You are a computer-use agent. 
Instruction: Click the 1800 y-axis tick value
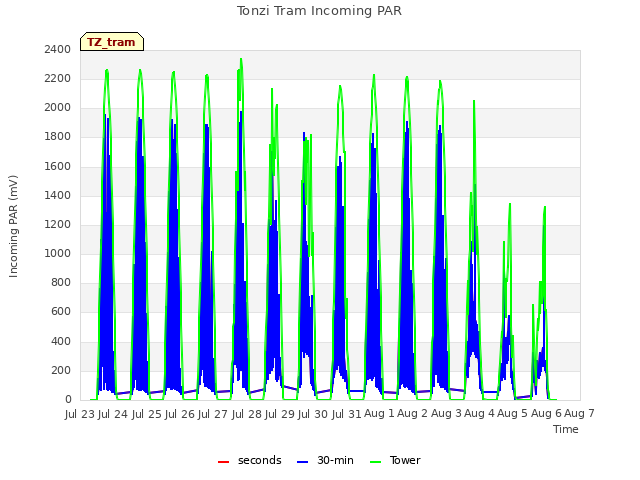click(58, 137)
